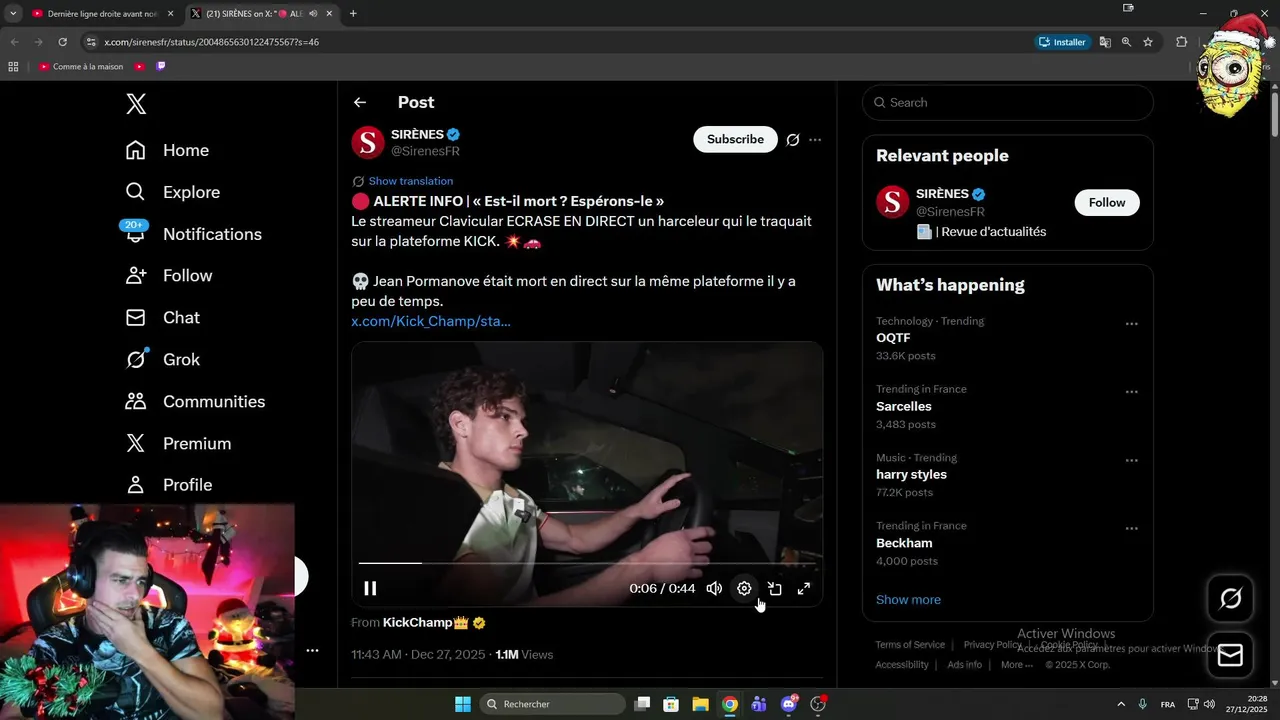This screenshot has width=1280, height=720.
Task: Pause the video
Action: click(370, 588)
